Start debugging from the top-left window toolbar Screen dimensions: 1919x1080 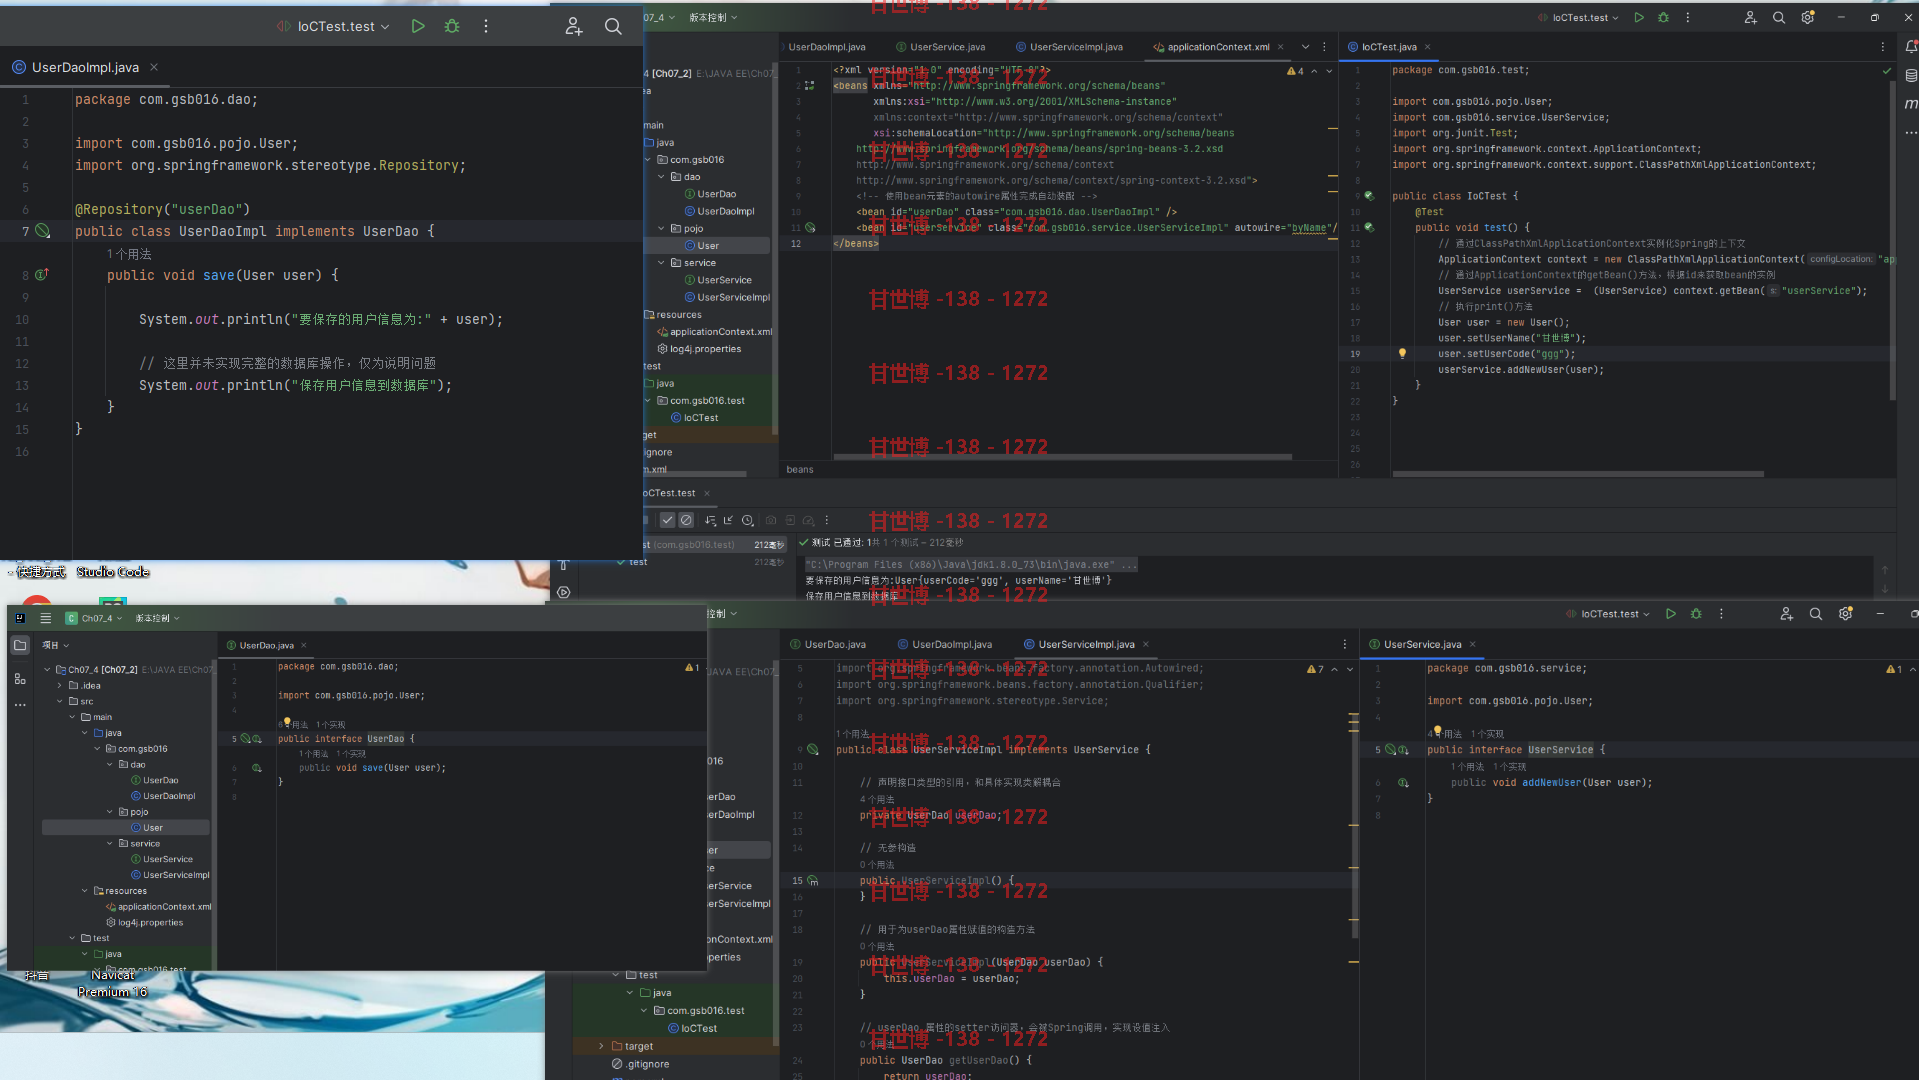click(452, 26)
